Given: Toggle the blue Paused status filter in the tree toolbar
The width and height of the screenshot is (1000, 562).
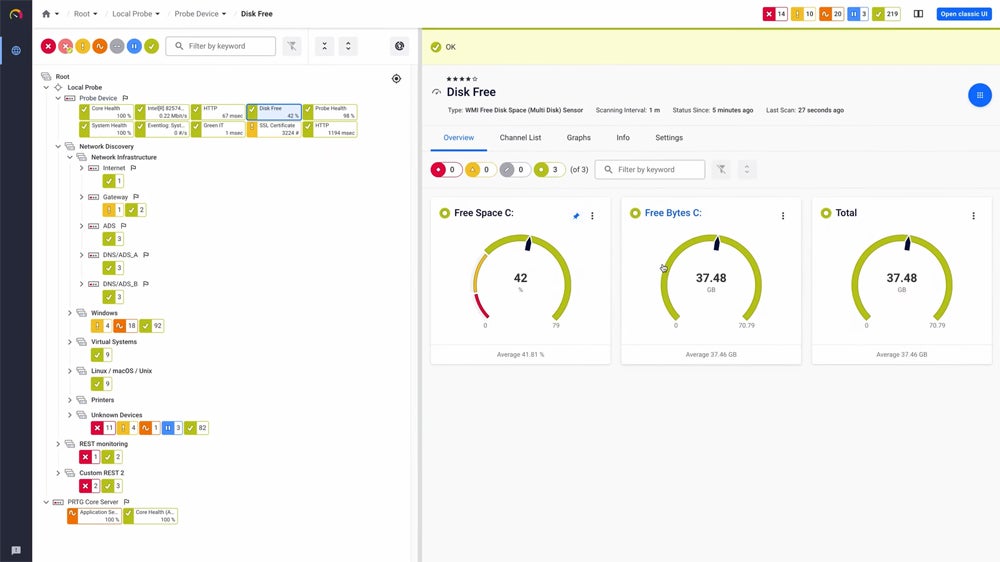Looking at the screenshot, I should [x=134, y=46].
